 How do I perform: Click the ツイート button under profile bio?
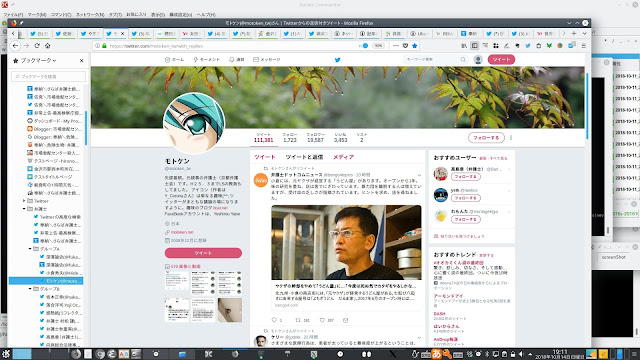click(203, 253)
